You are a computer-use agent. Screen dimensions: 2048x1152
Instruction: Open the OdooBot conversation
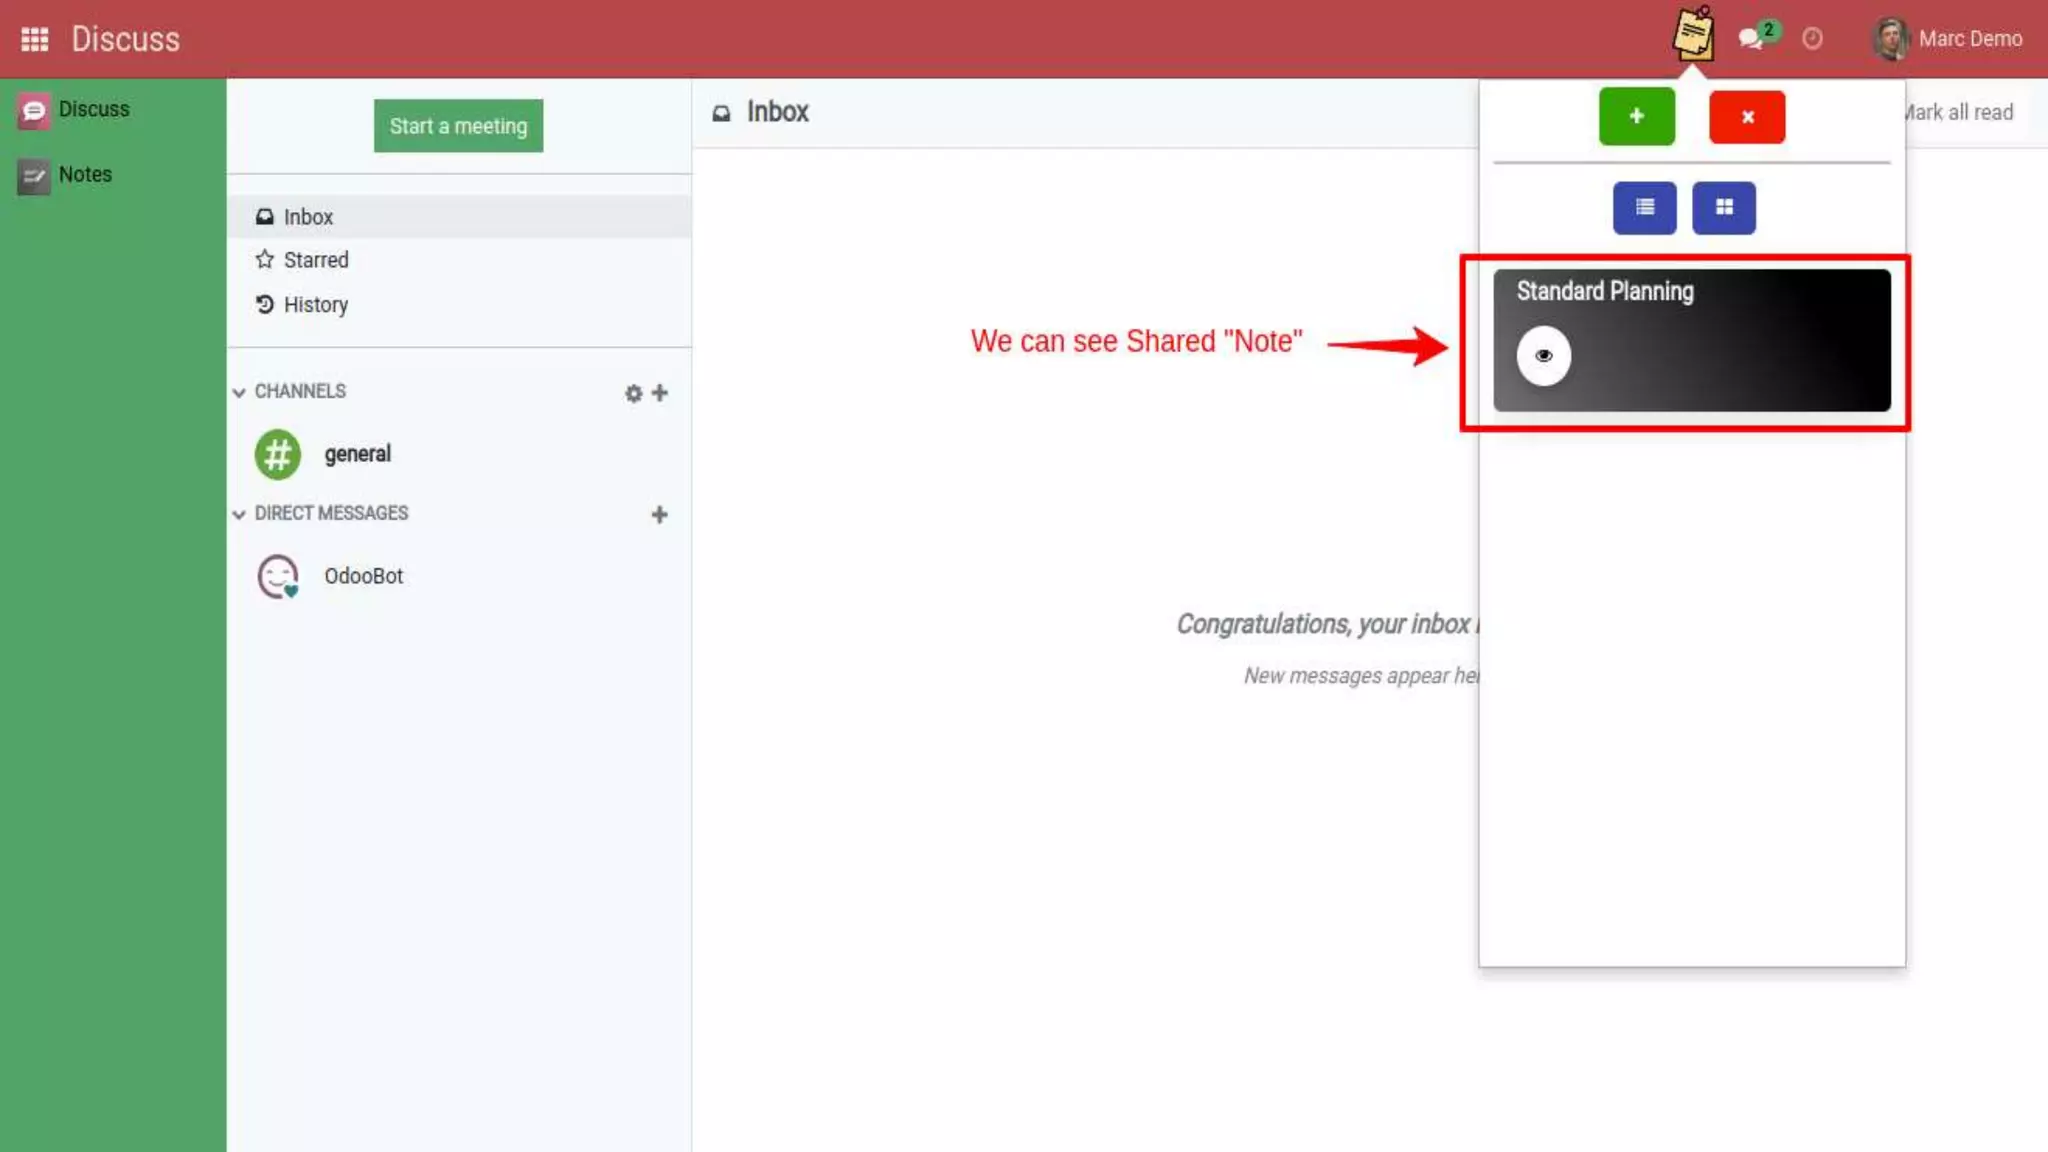pos(362,576)
